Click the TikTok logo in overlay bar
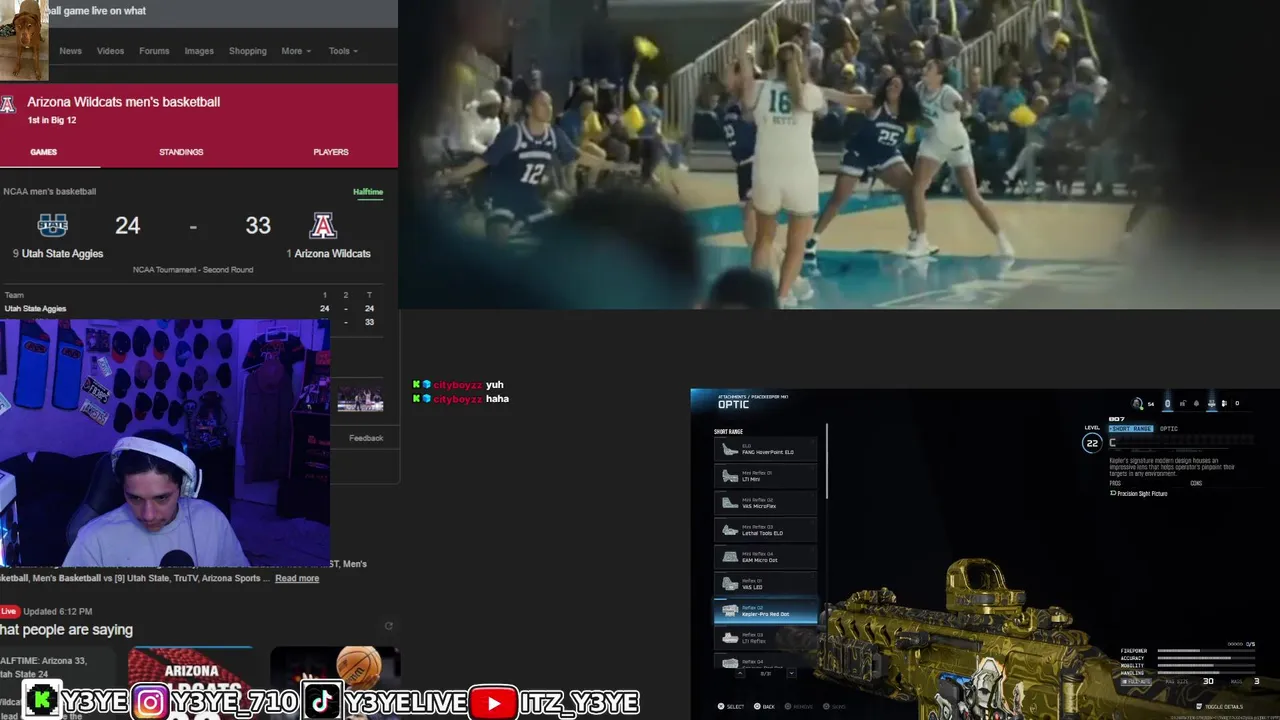The height and width of the screenshot is (720, 1280). pos(321,702)
